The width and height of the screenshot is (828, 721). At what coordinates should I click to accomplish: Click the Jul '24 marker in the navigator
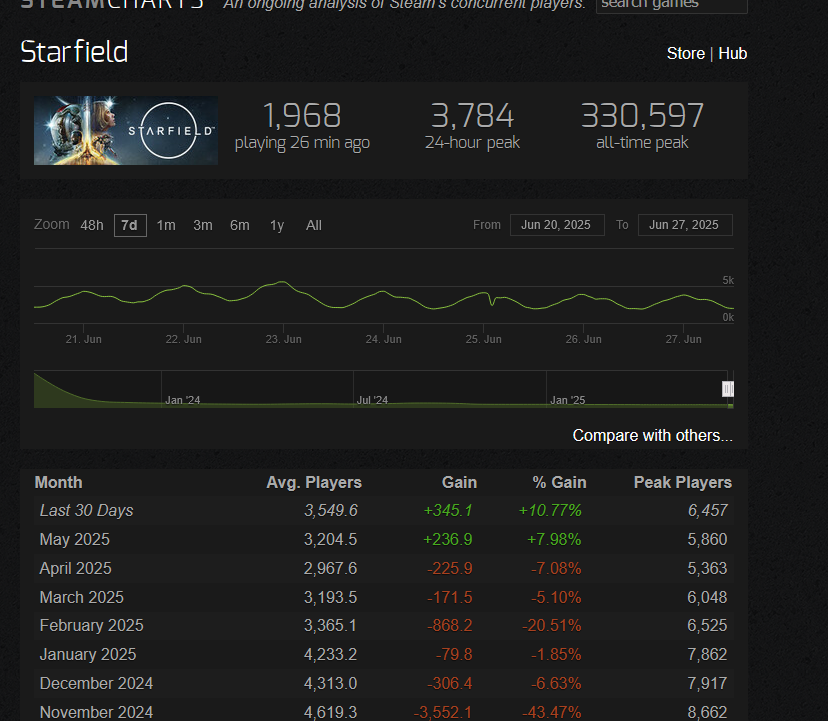click(372, 400)
